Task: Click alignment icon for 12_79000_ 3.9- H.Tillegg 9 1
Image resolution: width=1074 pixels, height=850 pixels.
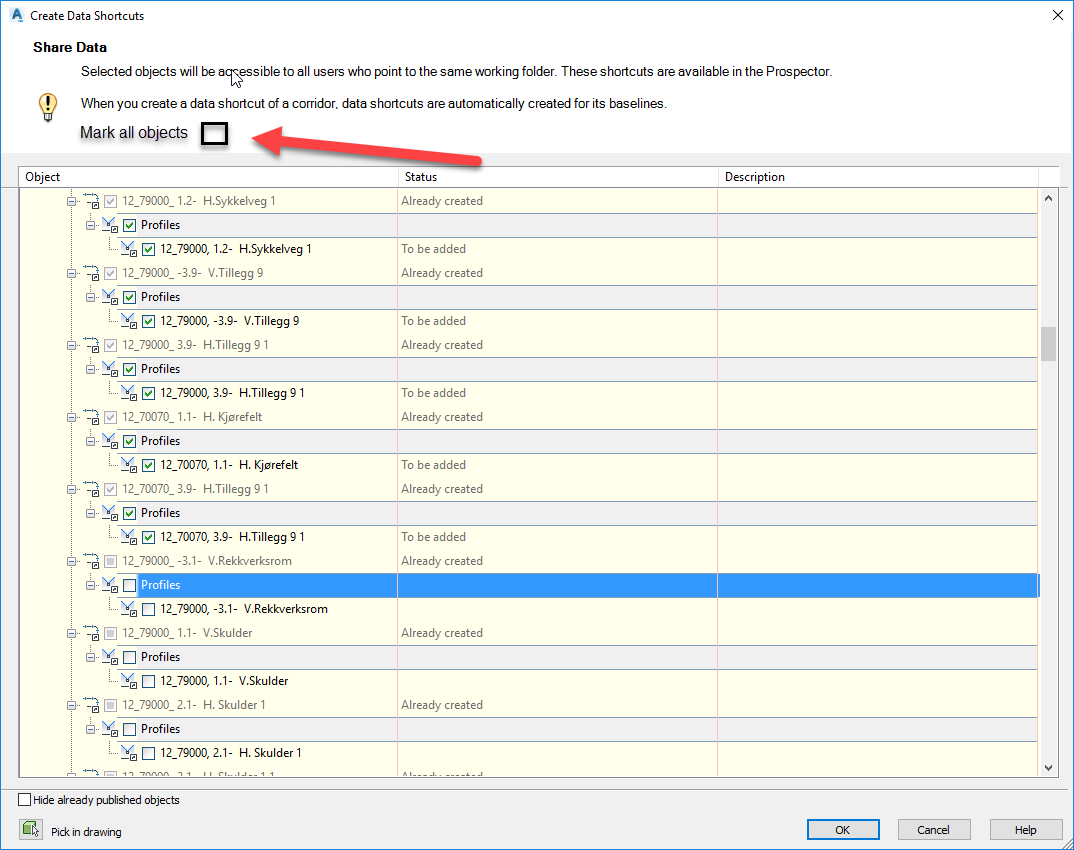Action: 92,345
